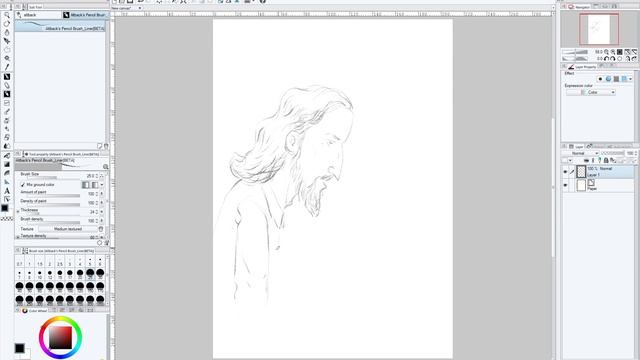Viewport: 640px width, 360px height.
Task: Click zoom in icon in Navigator
Action: point(613,52)
